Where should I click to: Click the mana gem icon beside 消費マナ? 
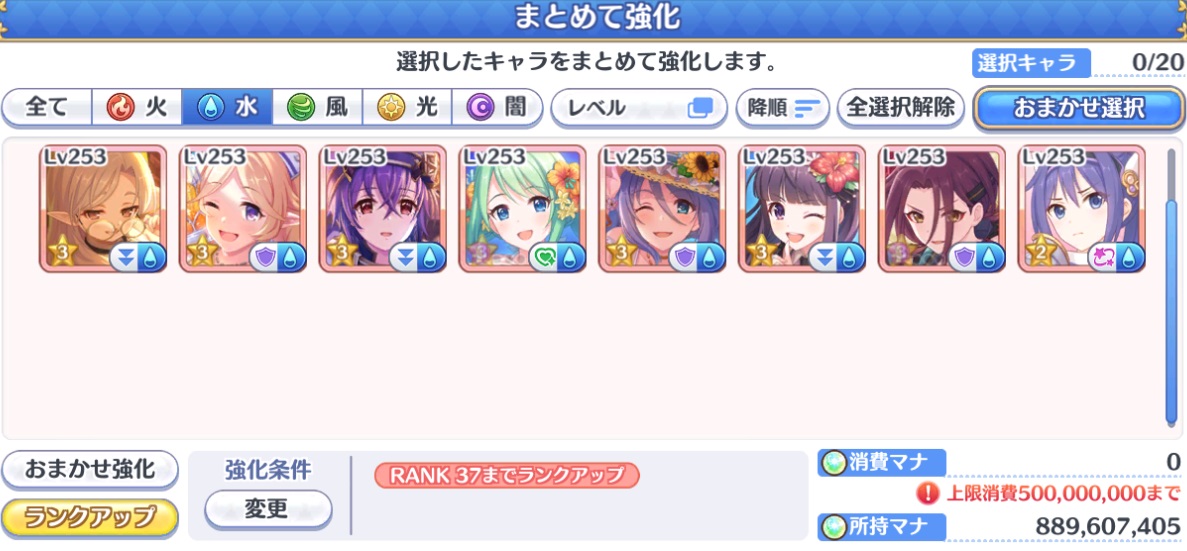click(x=833, y=462)
